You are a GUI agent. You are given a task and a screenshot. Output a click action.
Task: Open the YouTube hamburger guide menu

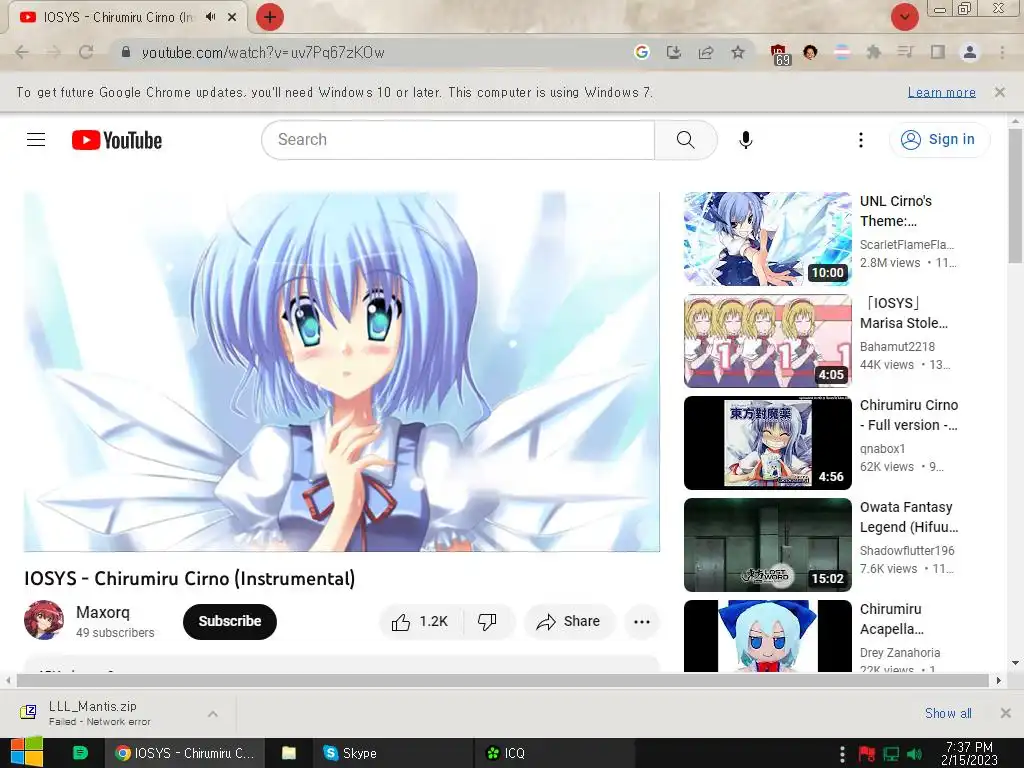pyautogui.click(x=36, y=140)
